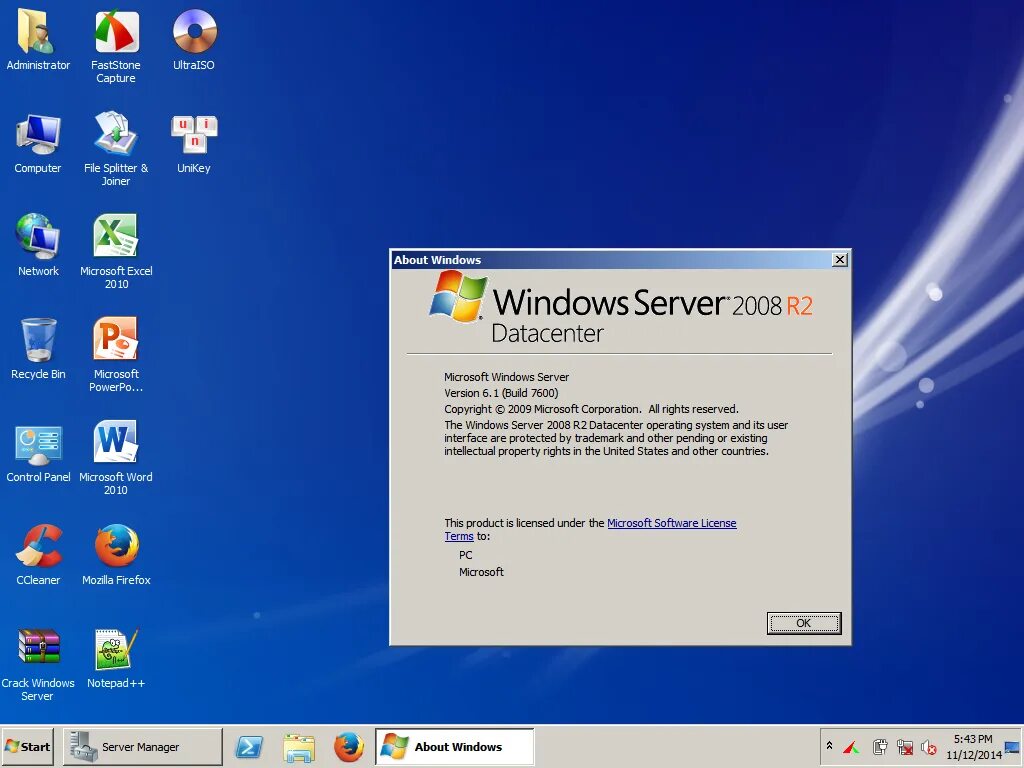Open Control Panel desktop icon
The width and height of the screenshot is (1024, 768).
pos(38,451)
